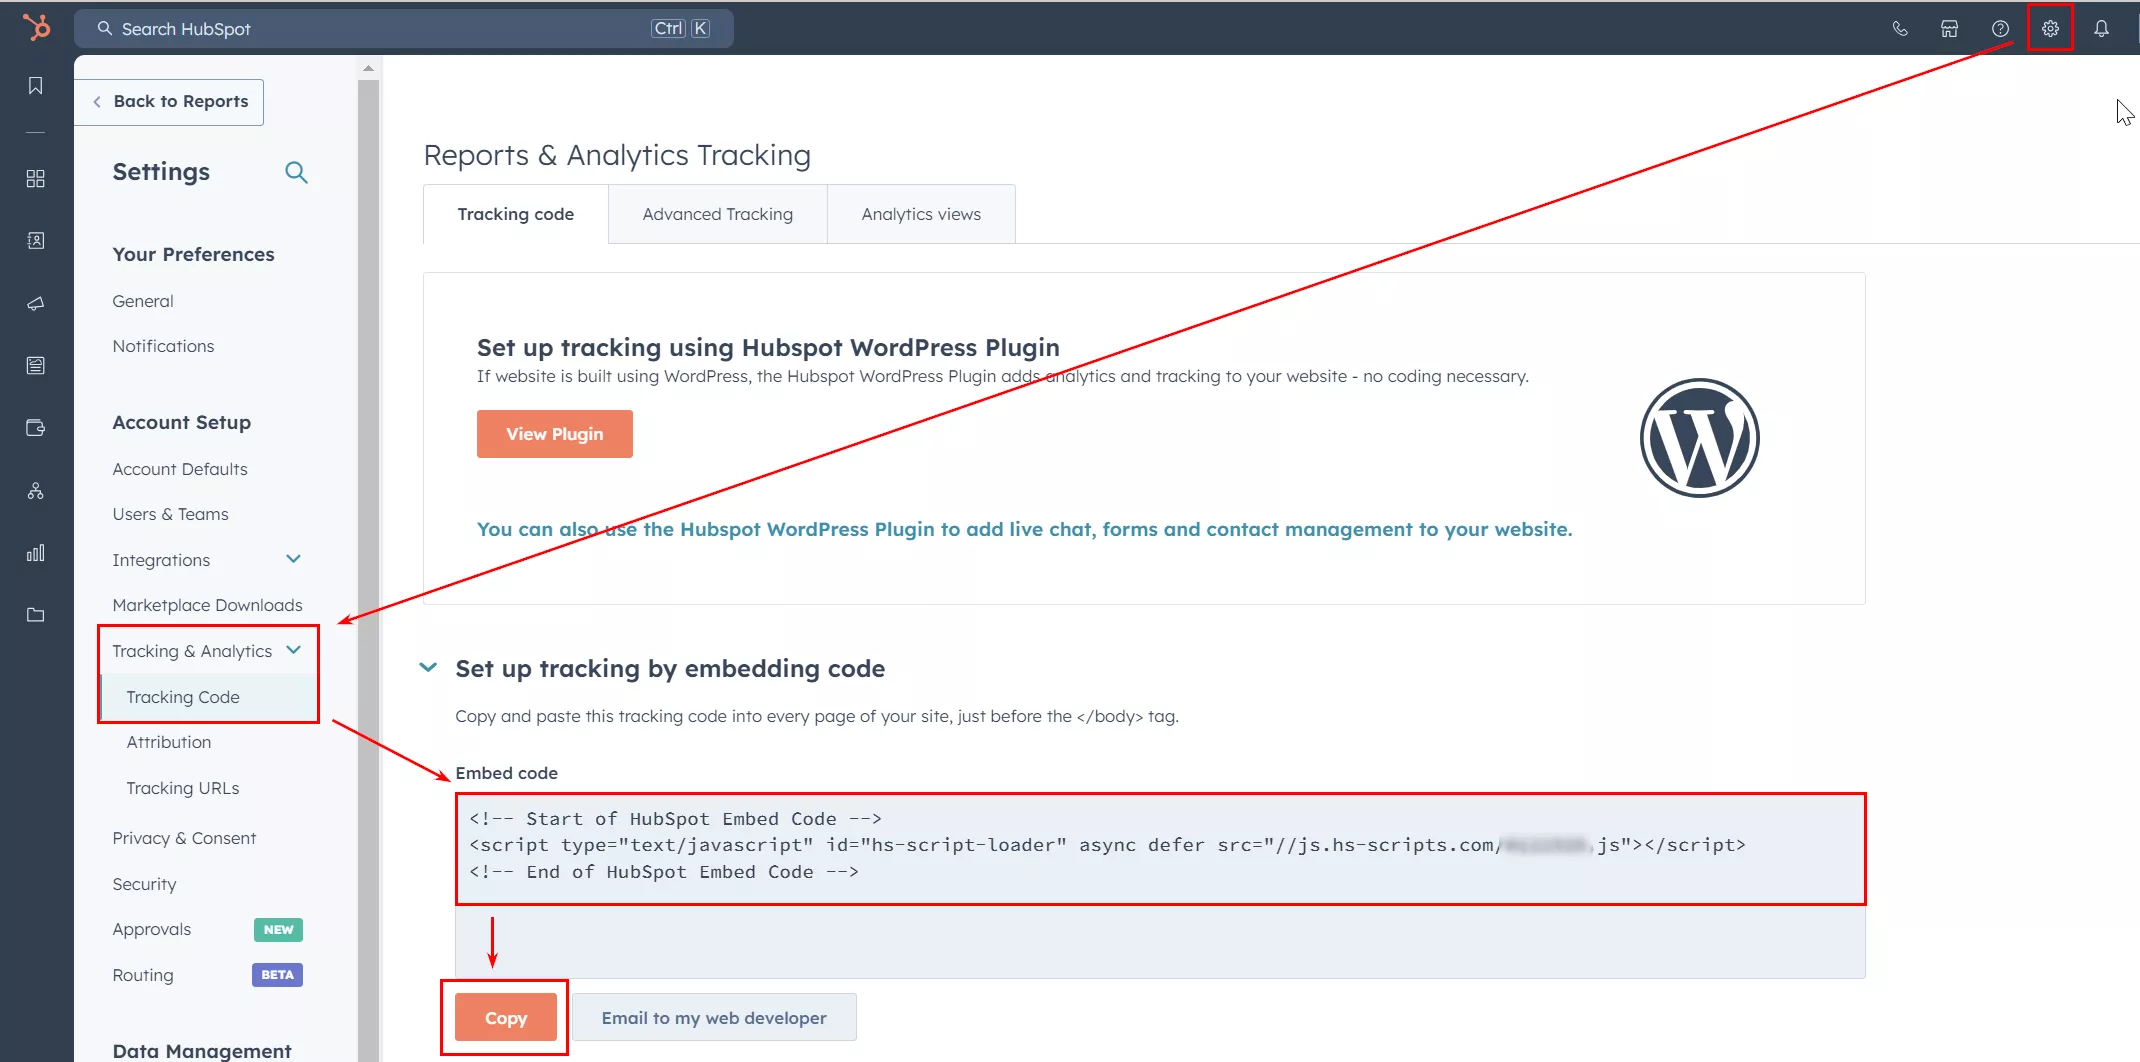Open the Notifications bell icon
The height and width of the screenshot is (1062, 2140).
tap(2101, 29)
